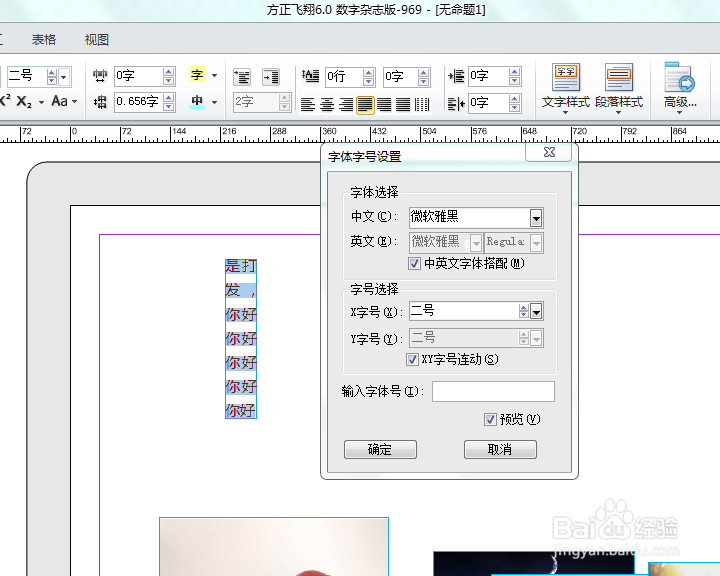Toggle XY字号连动 checkbox
This screenshot has width=720, height=576.
point(412,359)
